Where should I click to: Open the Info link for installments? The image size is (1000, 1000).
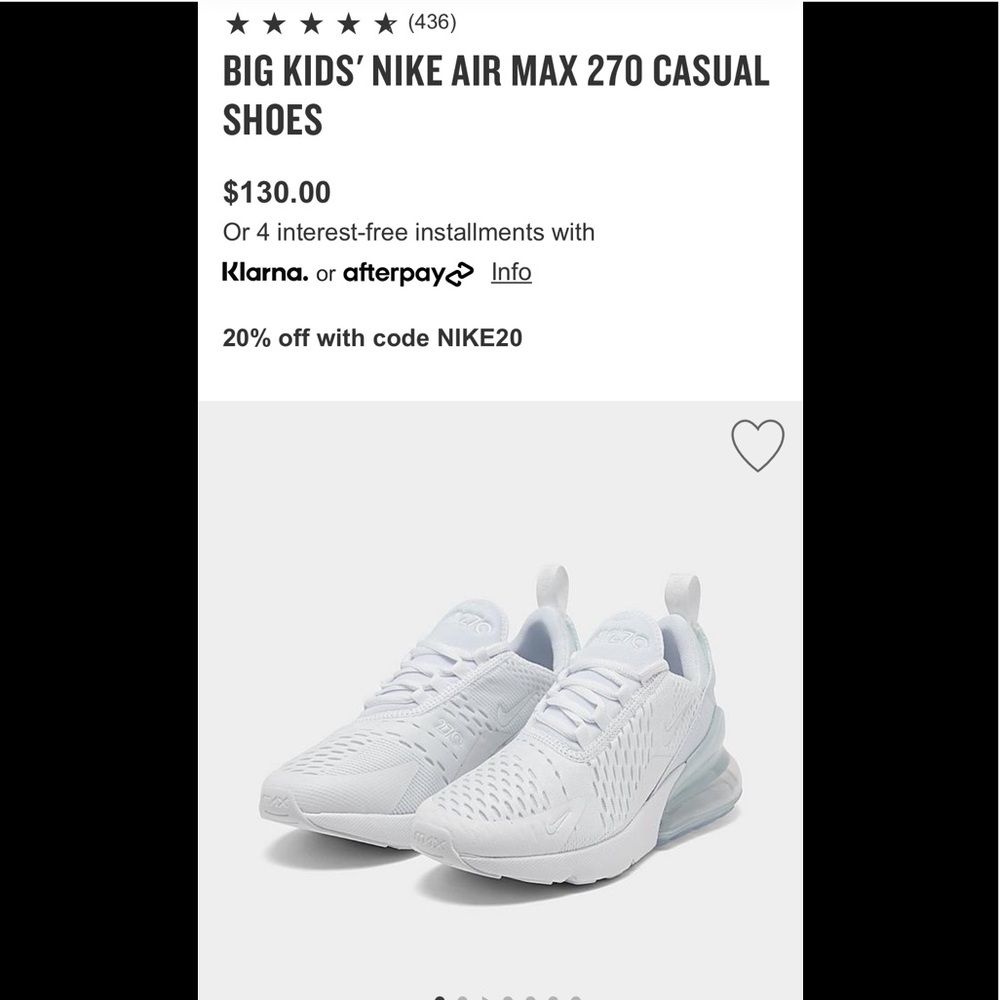click(511, 272)
